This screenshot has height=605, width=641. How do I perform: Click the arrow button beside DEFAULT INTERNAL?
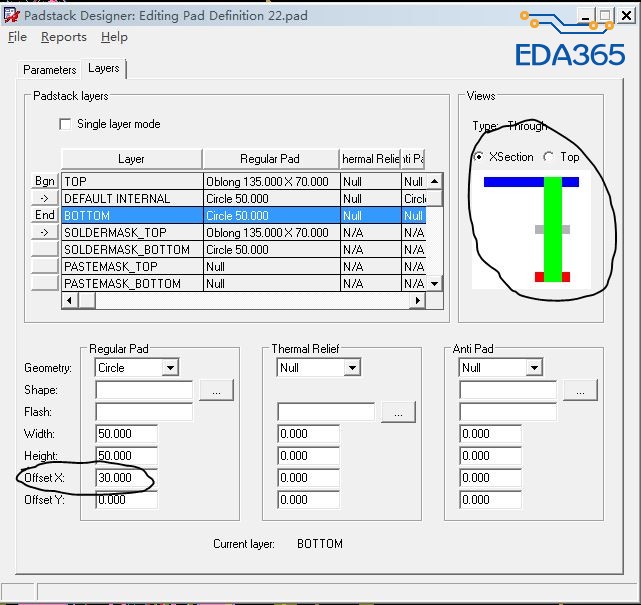pos(45,198)
